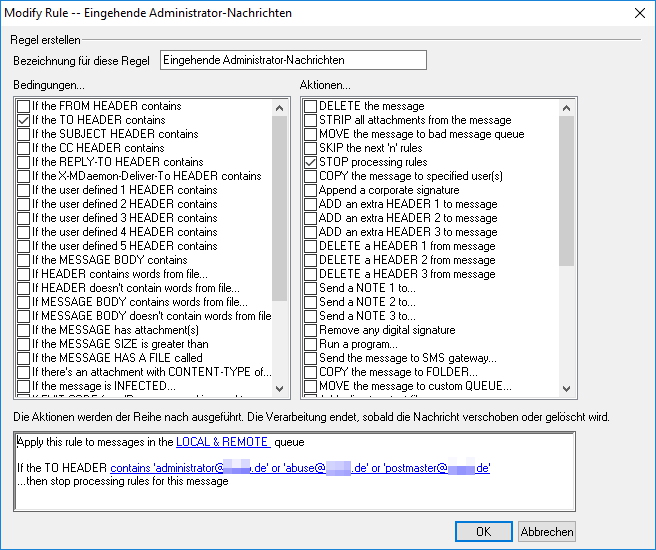This screenshot has height=550, width=656.
Task: Uncheck the TO HEADER contains condition
Action: tap(23, 120)
